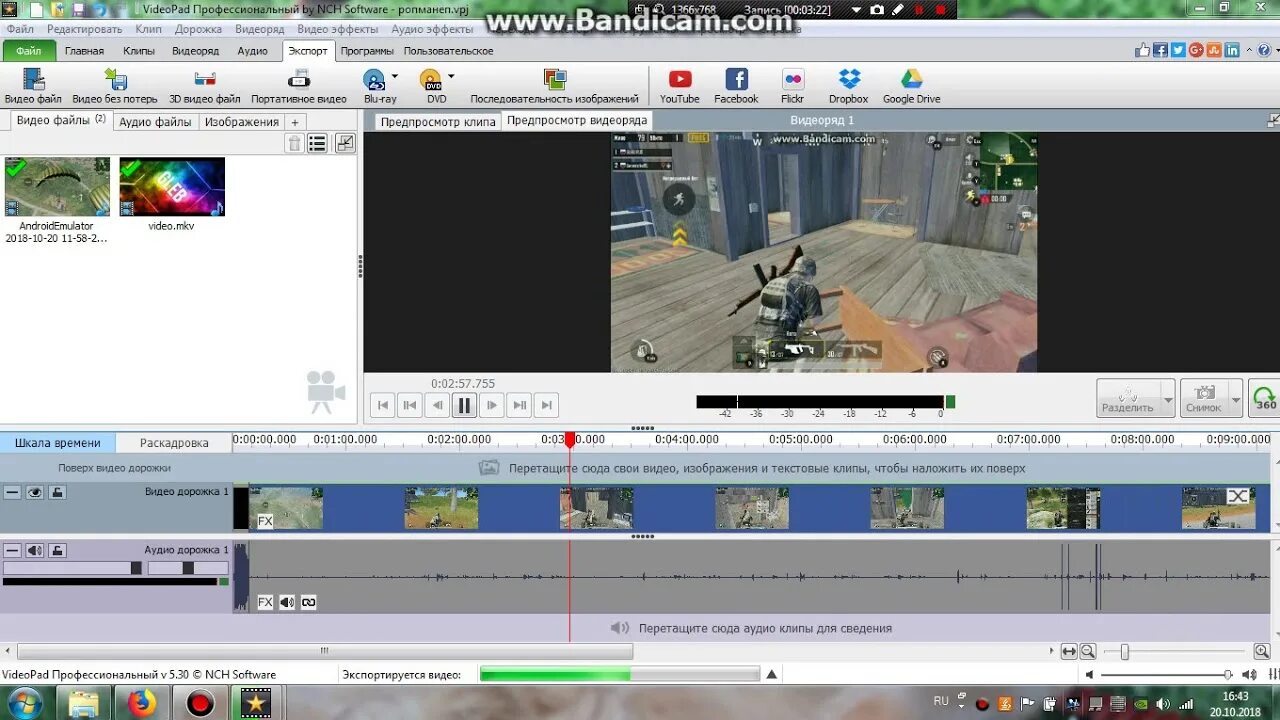
Task: Jump to end of sequence
Action: [x=546, y=405]
